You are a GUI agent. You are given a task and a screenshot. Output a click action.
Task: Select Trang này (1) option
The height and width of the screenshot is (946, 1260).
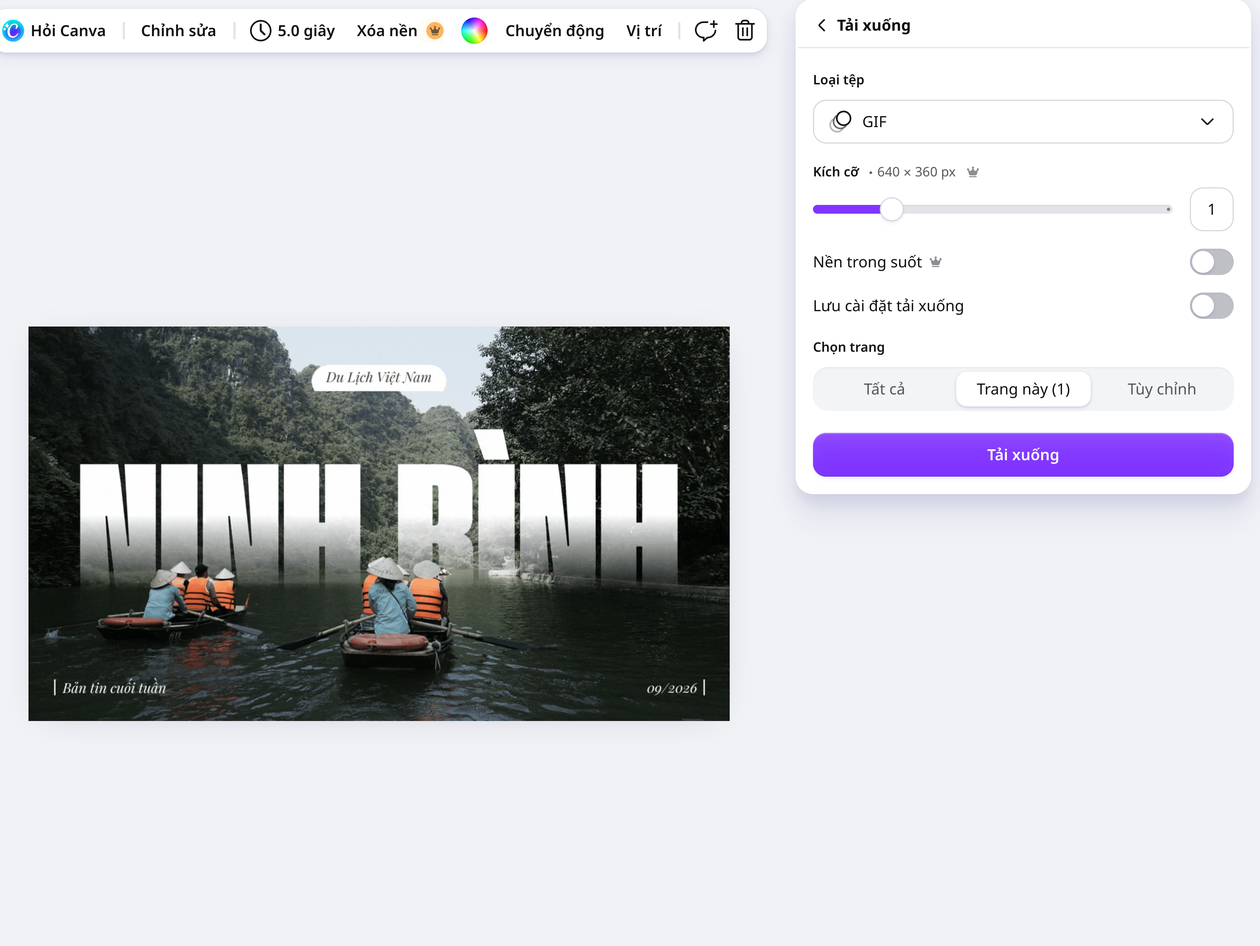click(x=1023, y=389)
